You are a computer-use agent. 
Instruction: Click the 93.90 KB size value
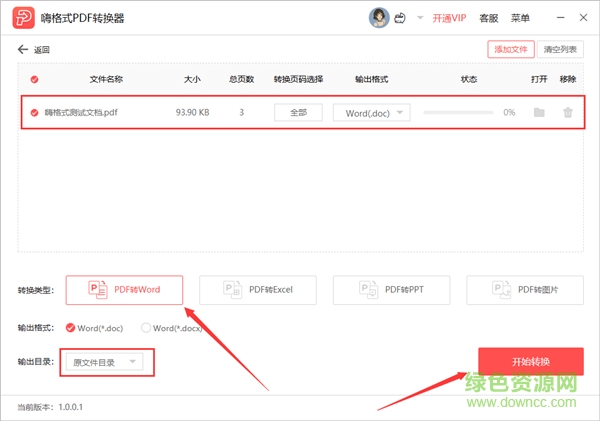point(192,113)
